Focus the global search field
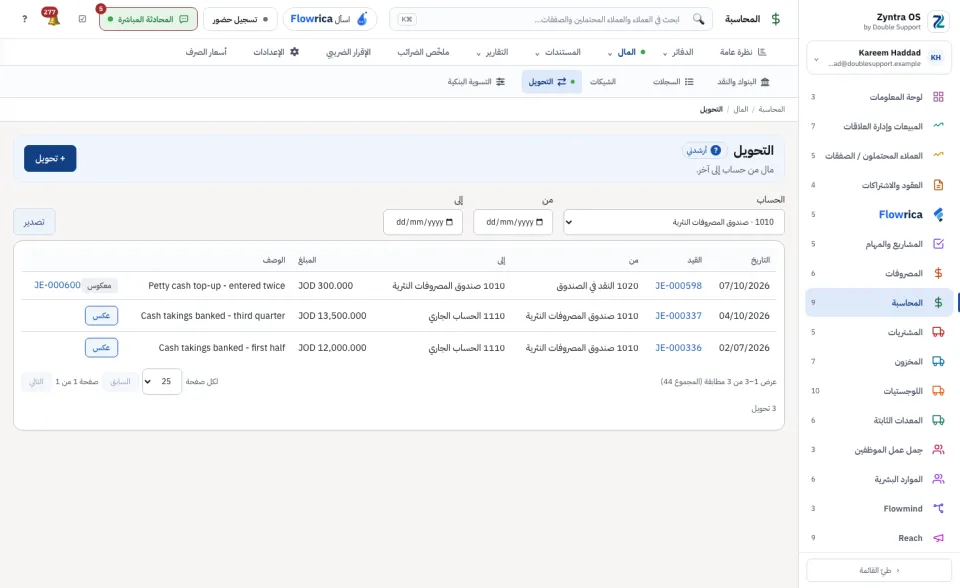 pyautogui.click(x=551, y=19)
